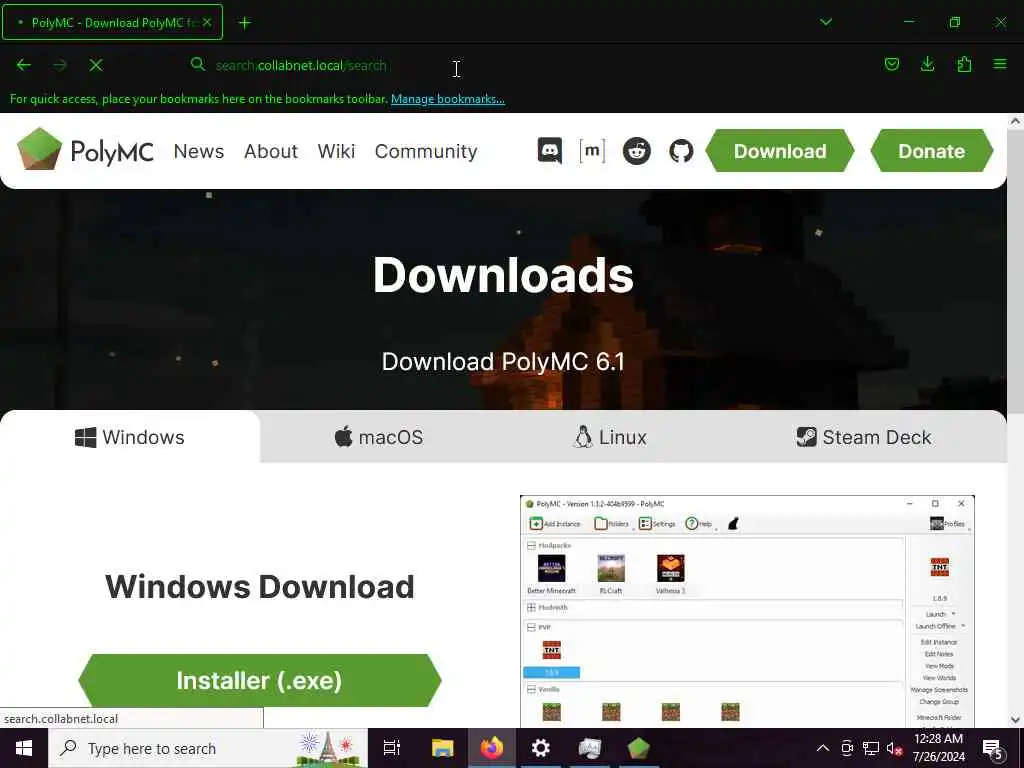This screenshot has height=768, width=1024.
Task: Expand the list all tabs chevron
Action: point(826,22)
